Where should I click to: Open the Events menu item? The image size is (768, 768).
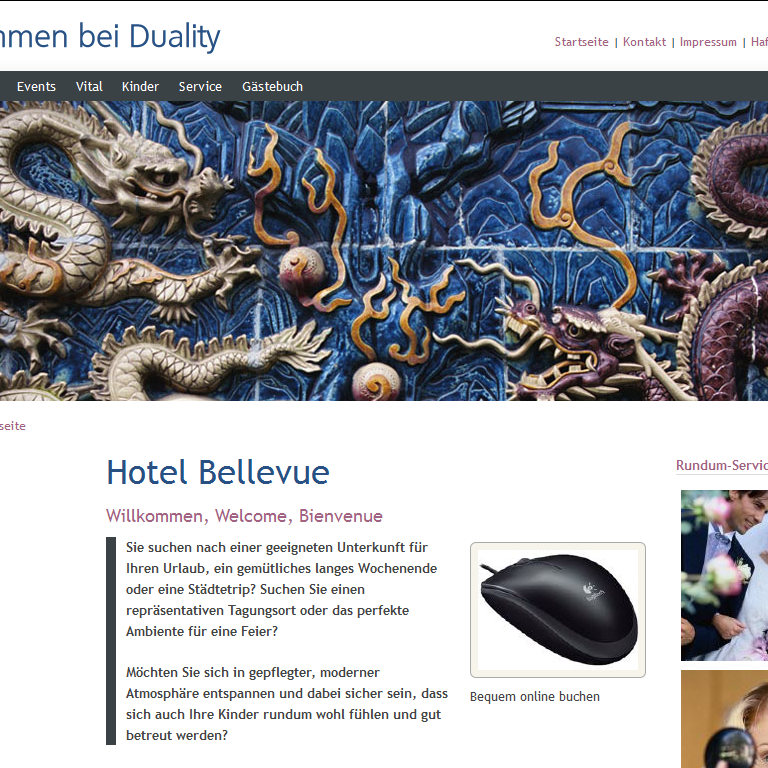click(x=36, y=87)
